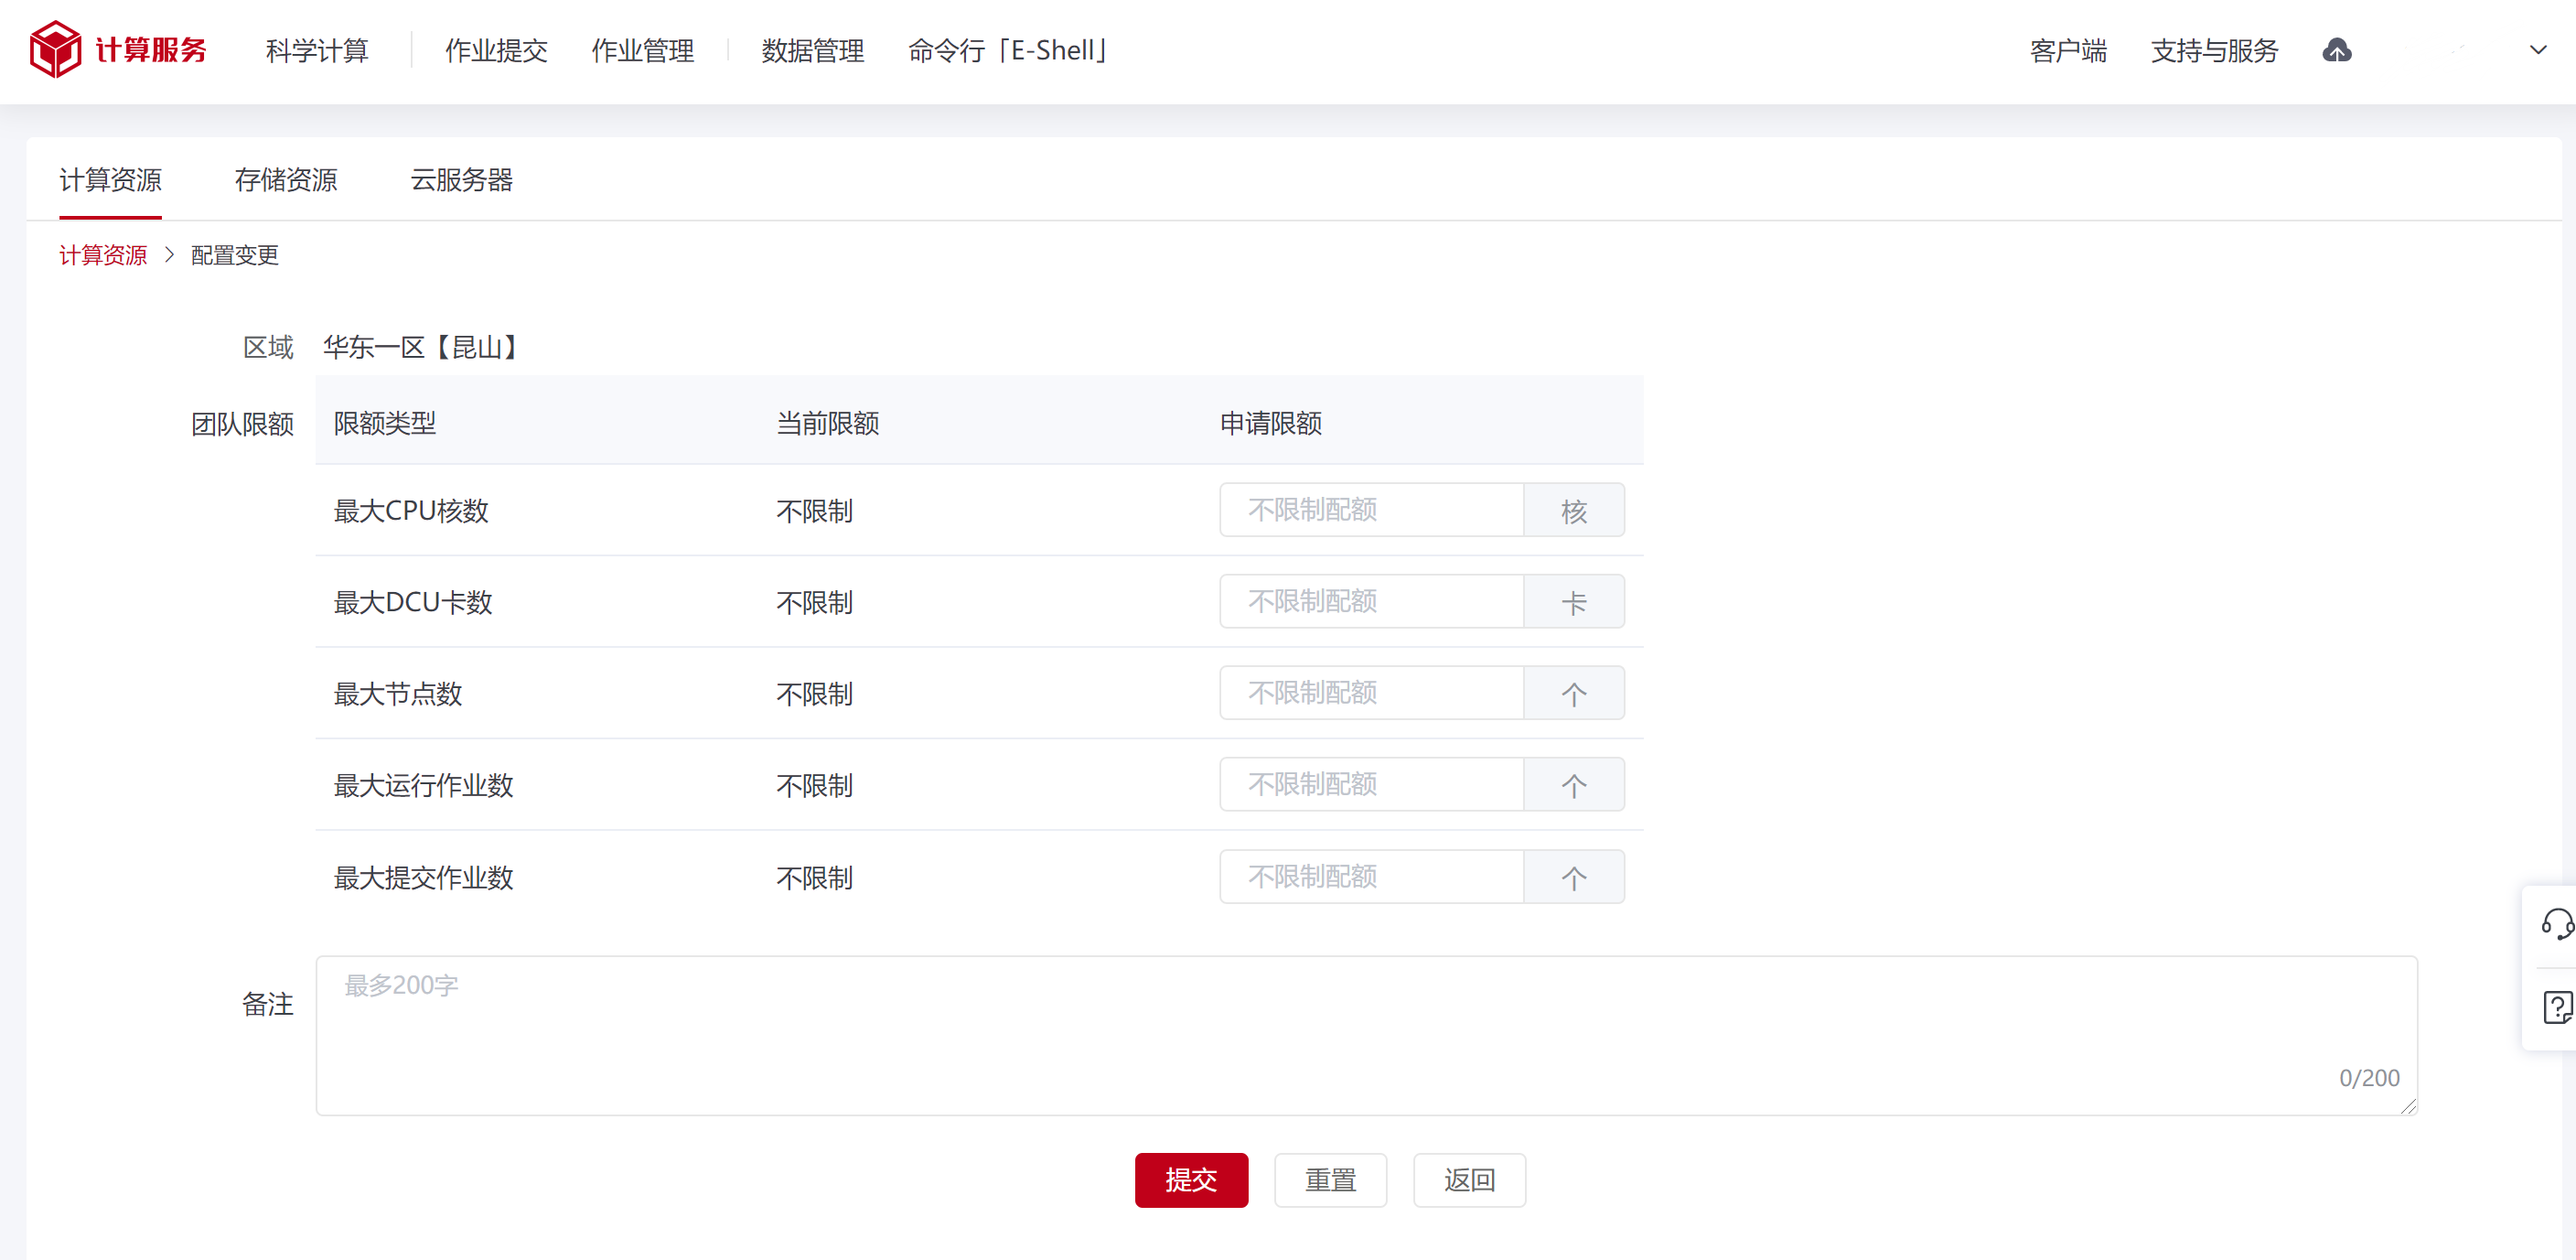Click the 提交 button
The width and height of the screenshot is (2576, 1260).
[x=1191, y=1180]
